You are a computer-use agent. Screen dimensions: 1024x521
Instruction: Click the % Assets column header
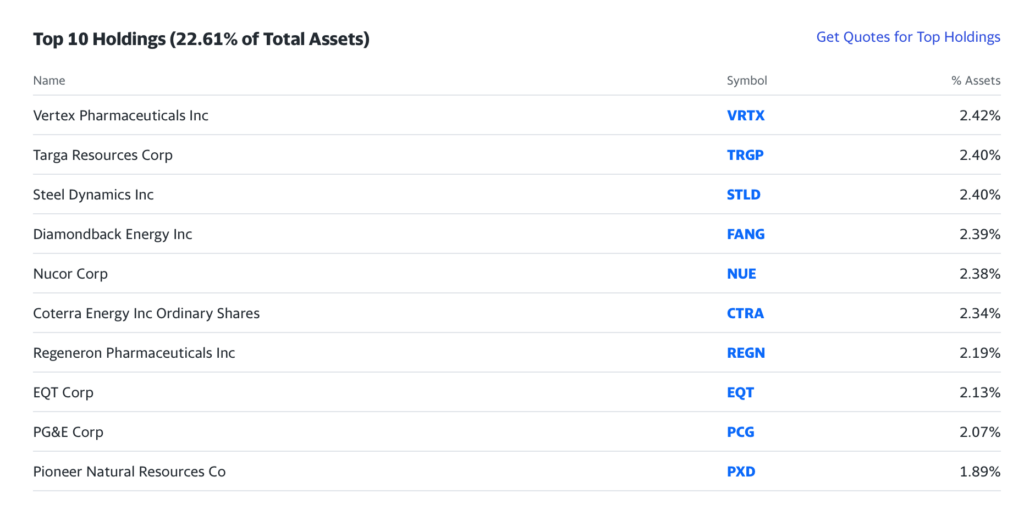click(x=976, y=80)
